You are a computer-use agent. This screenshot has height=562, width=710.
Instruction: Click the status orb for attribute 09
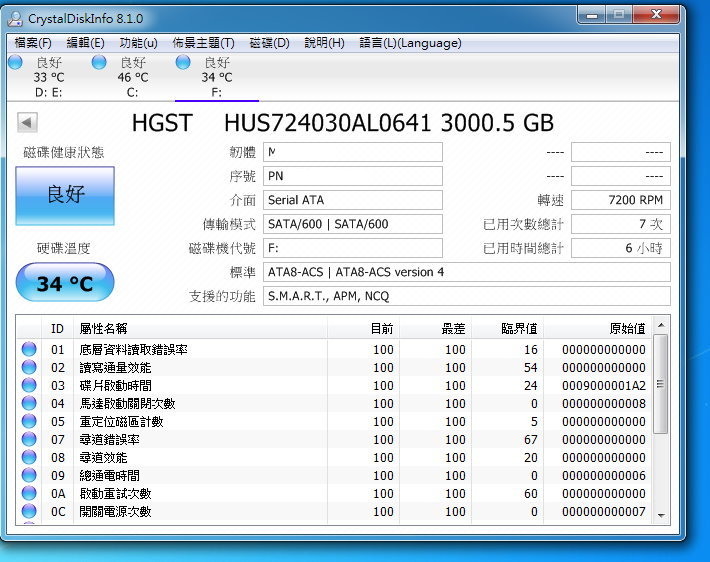[29, 475]
